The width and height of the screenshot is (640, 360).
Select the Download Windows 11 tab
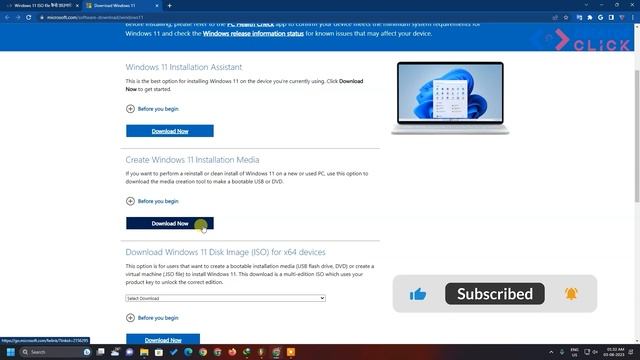click(121, 6)
